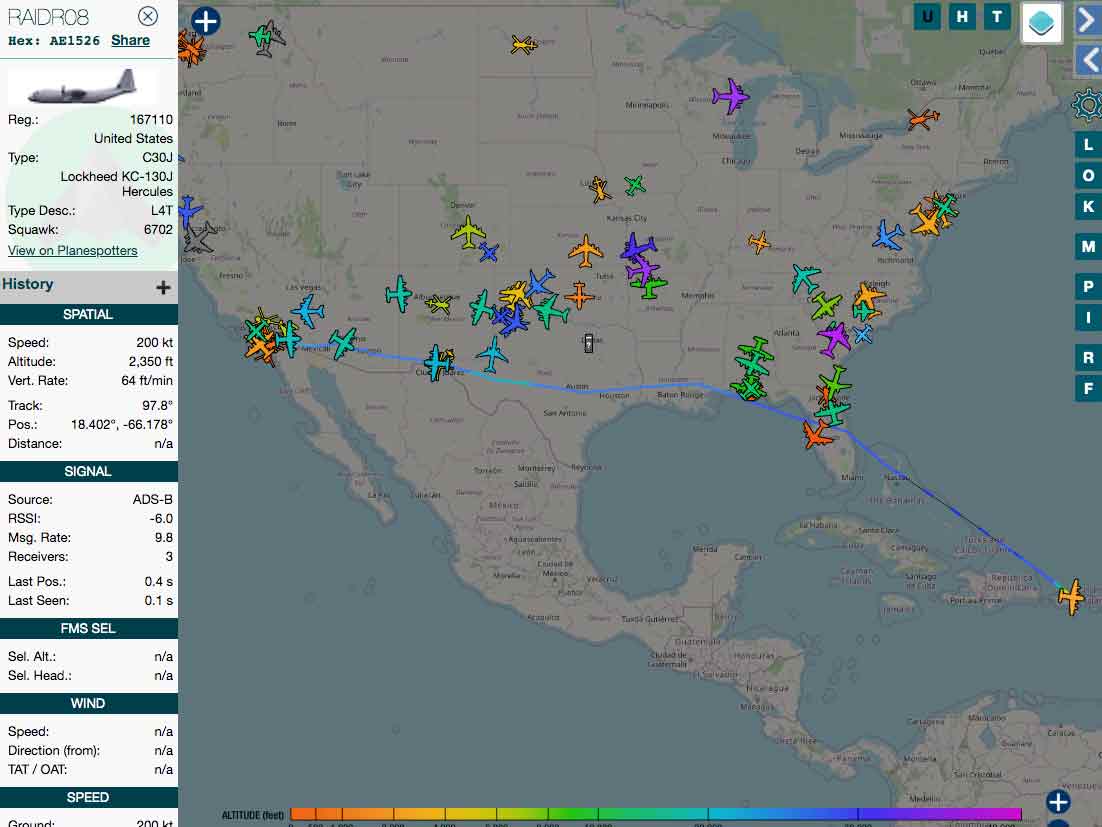Toggle the R button on right edge

coord(1088,358)
